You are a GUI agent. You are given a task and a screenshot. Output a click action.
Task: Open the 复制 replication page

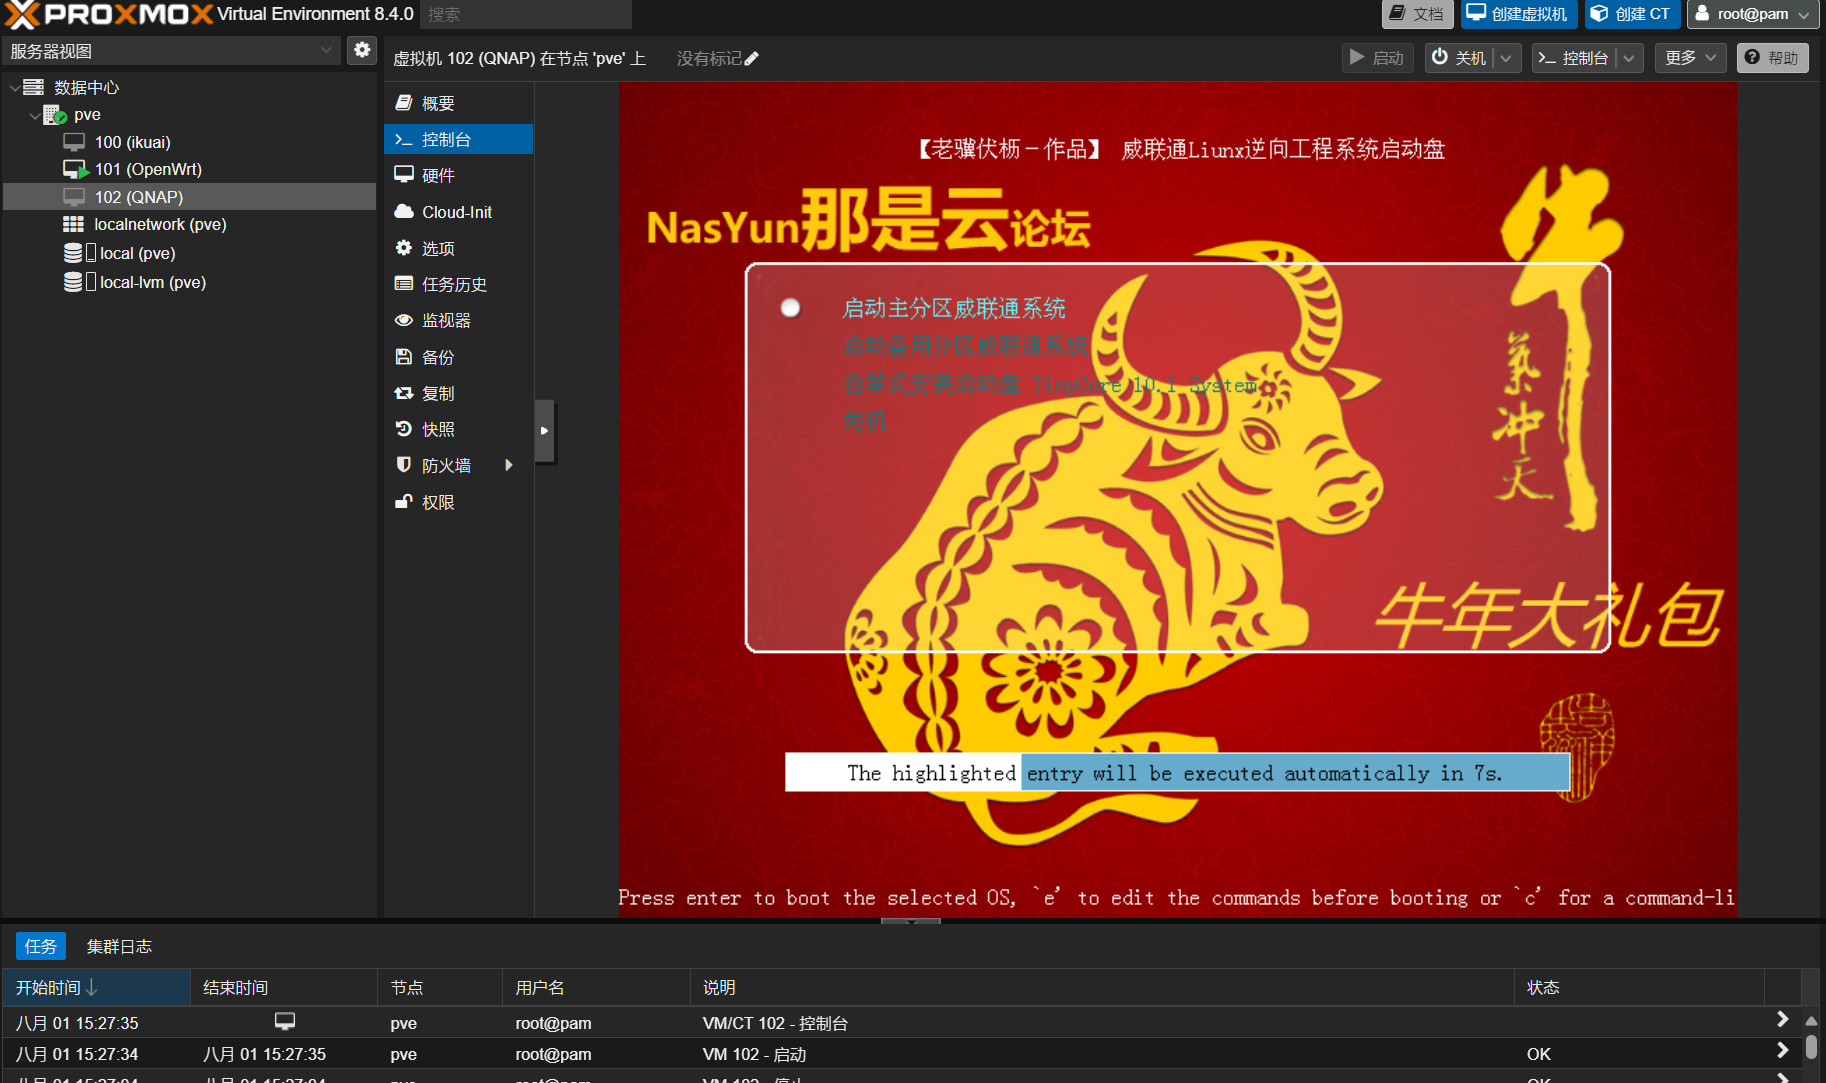point(458,393)
